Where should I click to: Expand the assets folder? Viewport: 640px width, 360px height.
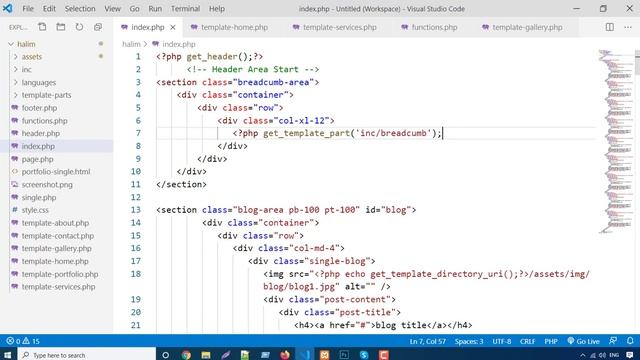(31, 57)
